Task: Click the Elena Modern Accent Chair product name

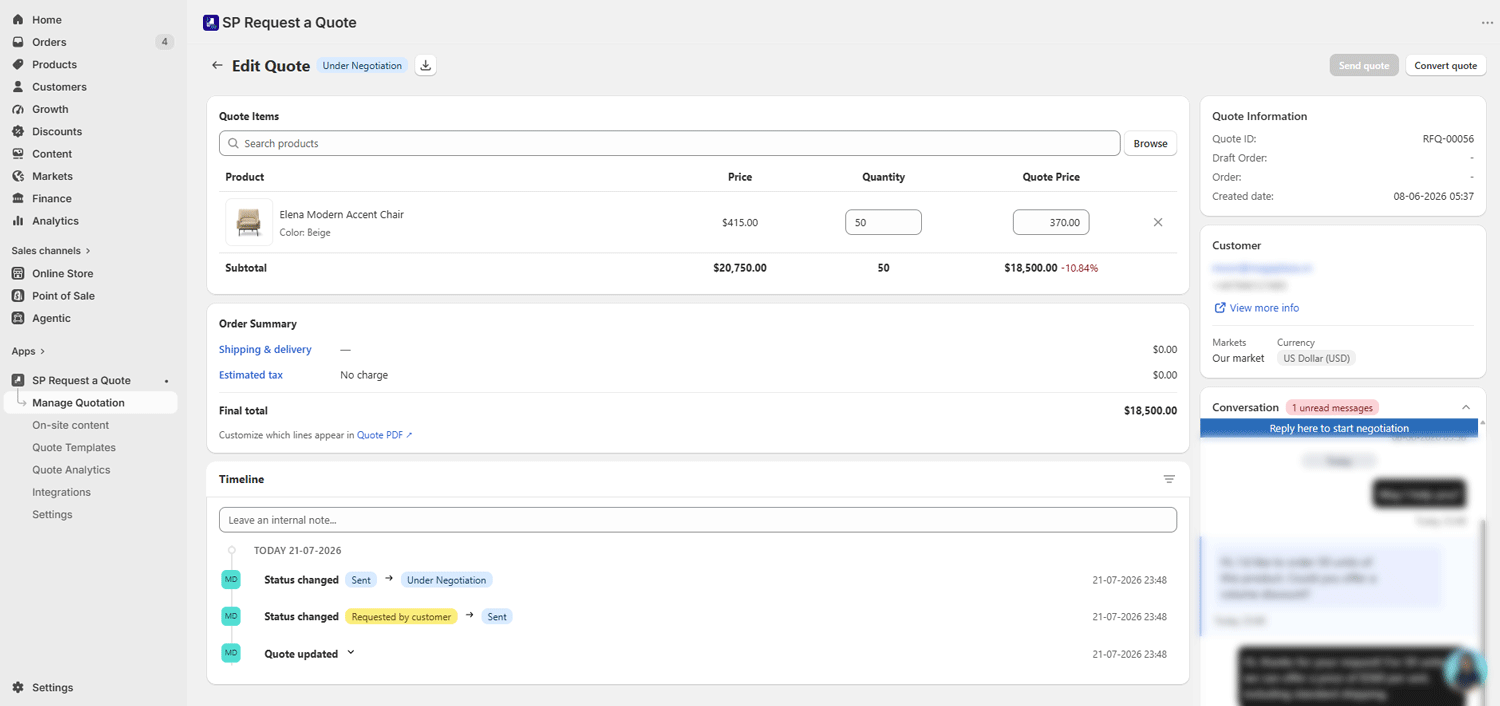Action: point(341,215)
